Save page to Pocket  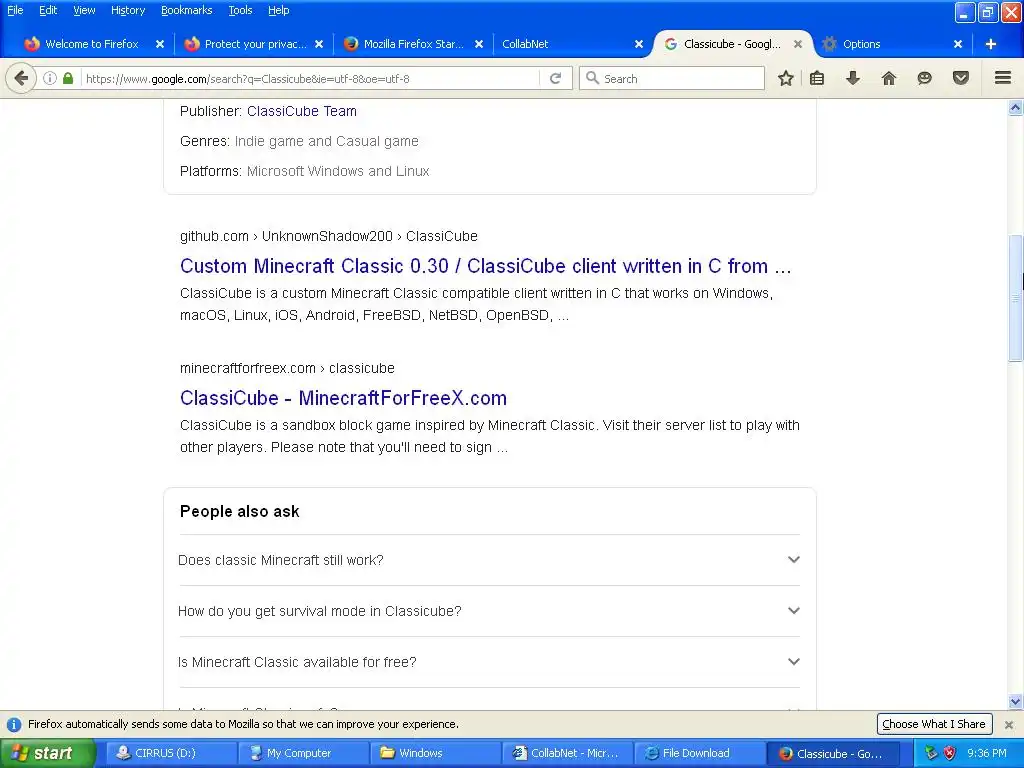coord(961,78)
